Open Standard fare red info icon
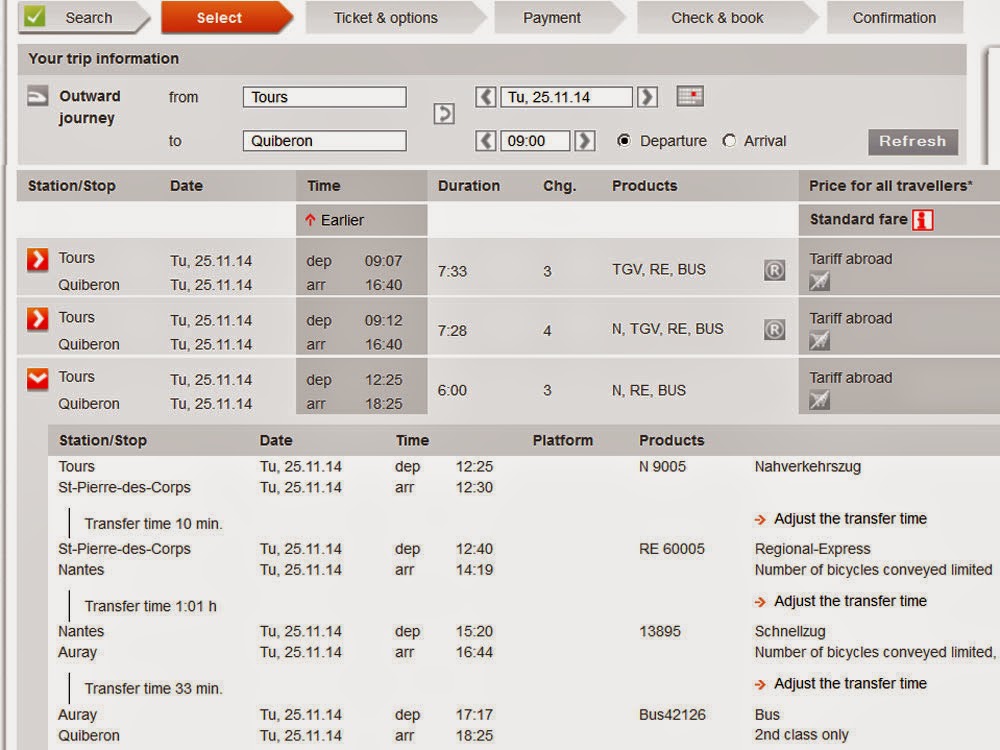The width and height of the screenshot is (1000, 750). pyautogui.click(x=923, y=219)
